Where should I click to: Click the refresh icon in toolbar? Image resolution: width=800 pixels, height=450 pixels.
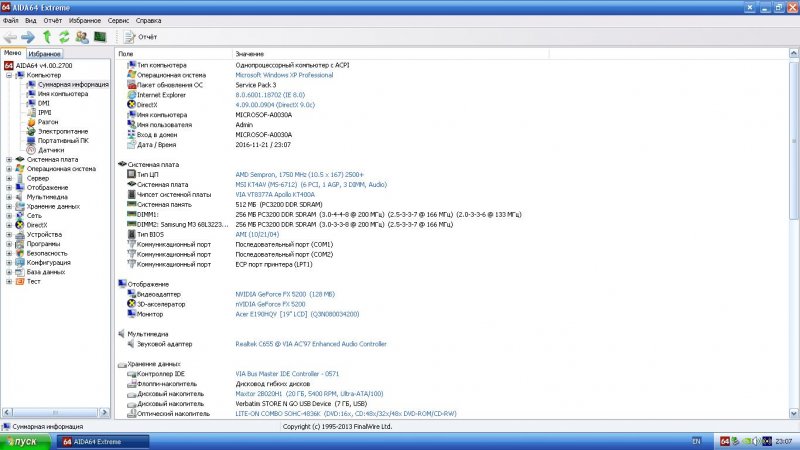tap(64, 37)
